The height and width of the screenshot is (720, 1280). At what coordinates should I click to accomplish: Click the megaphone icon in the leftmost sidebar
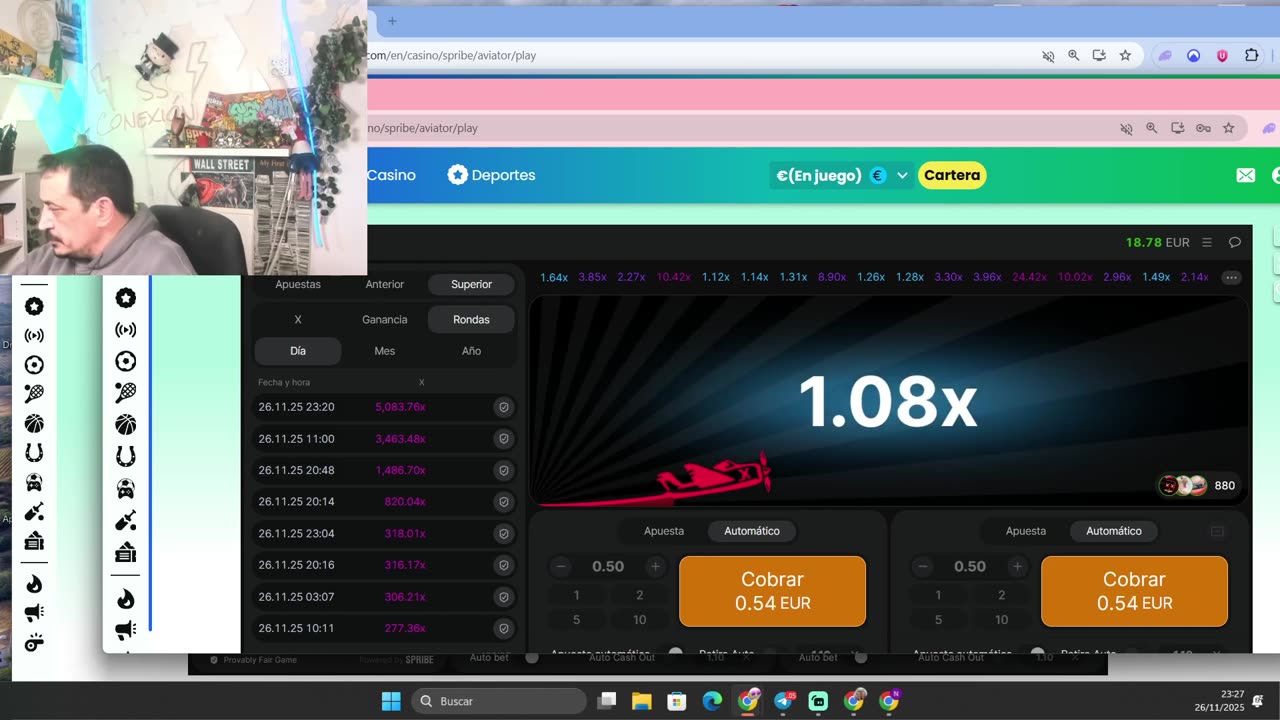[34, 613]
